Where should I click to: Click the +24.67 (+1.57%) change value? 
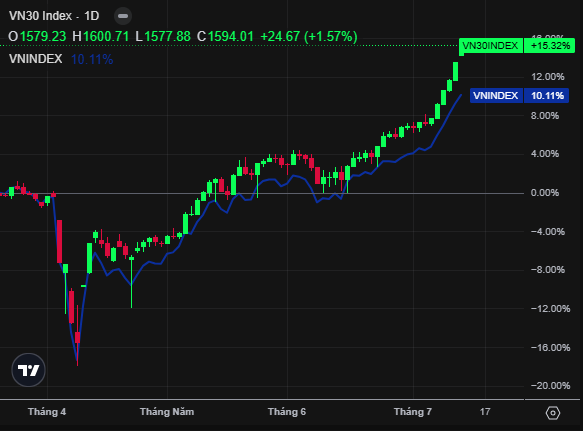tap(309, 36)
